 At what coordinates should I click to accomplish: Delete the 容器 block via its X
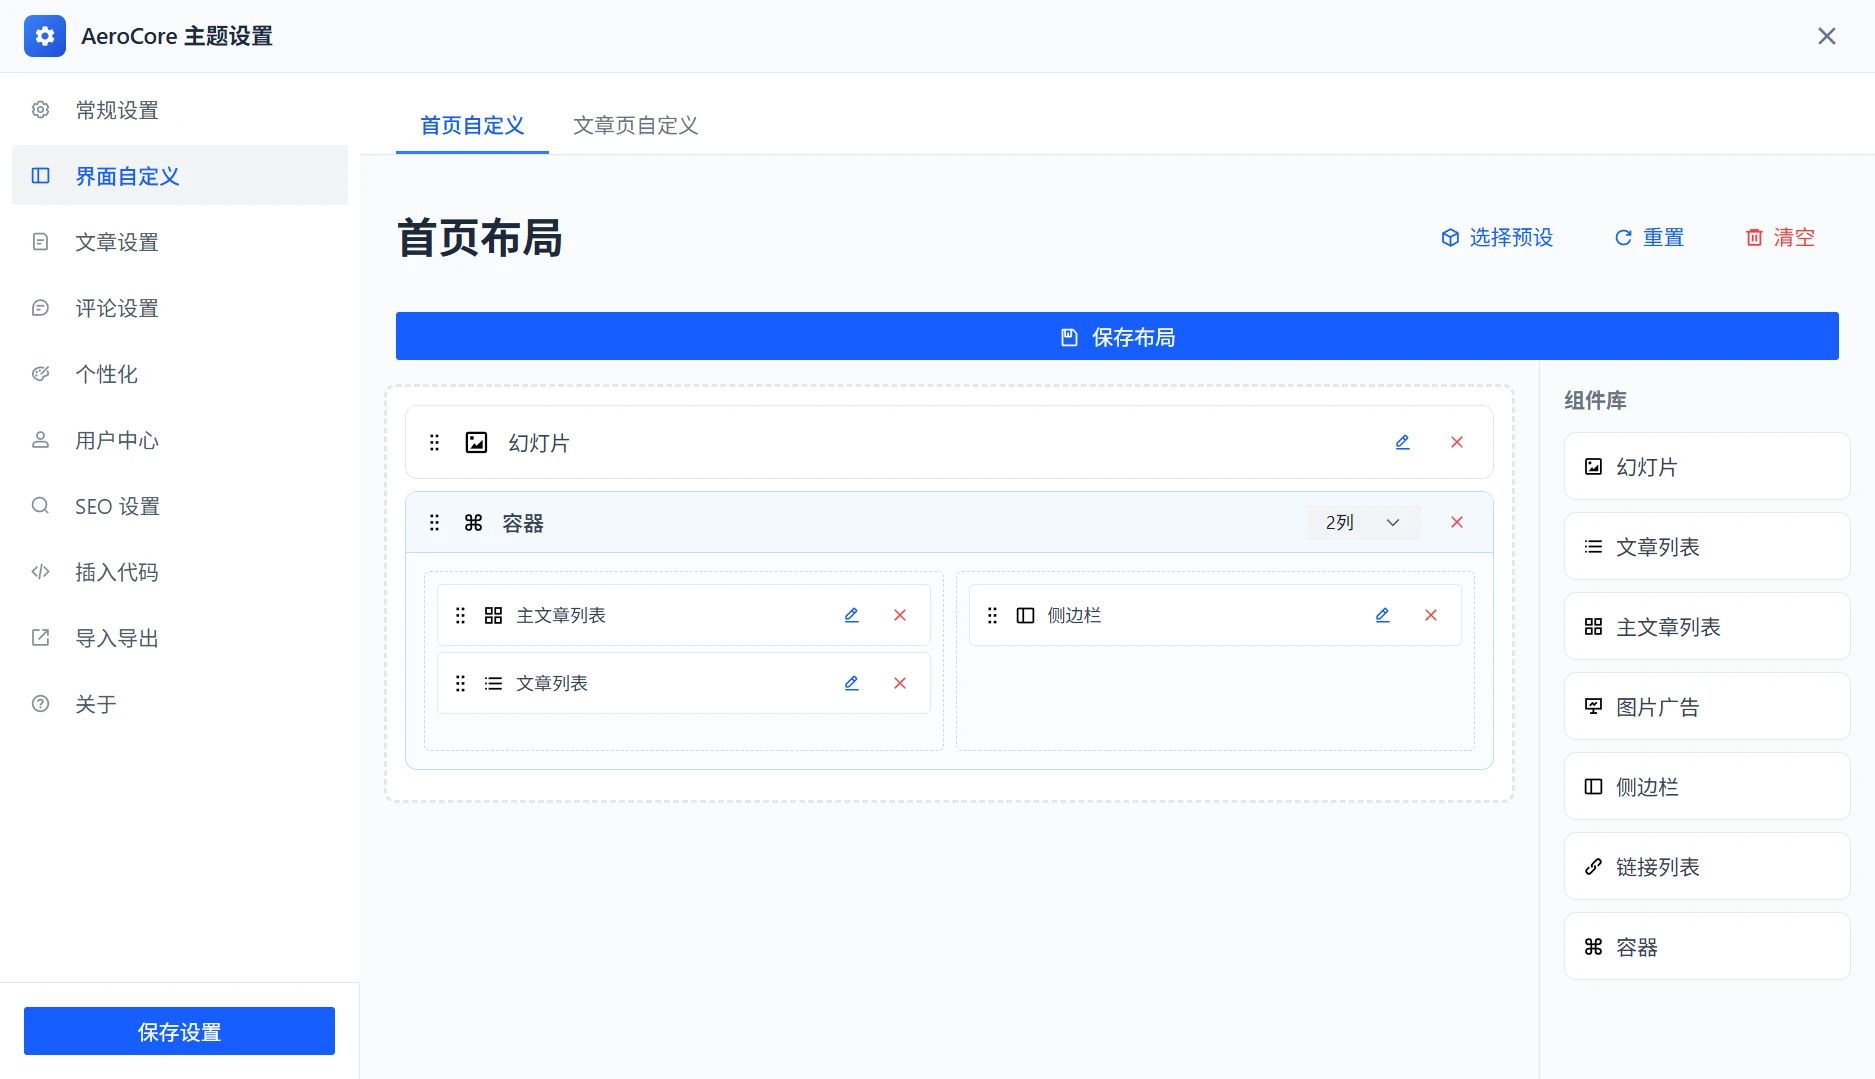[1456, 521]
